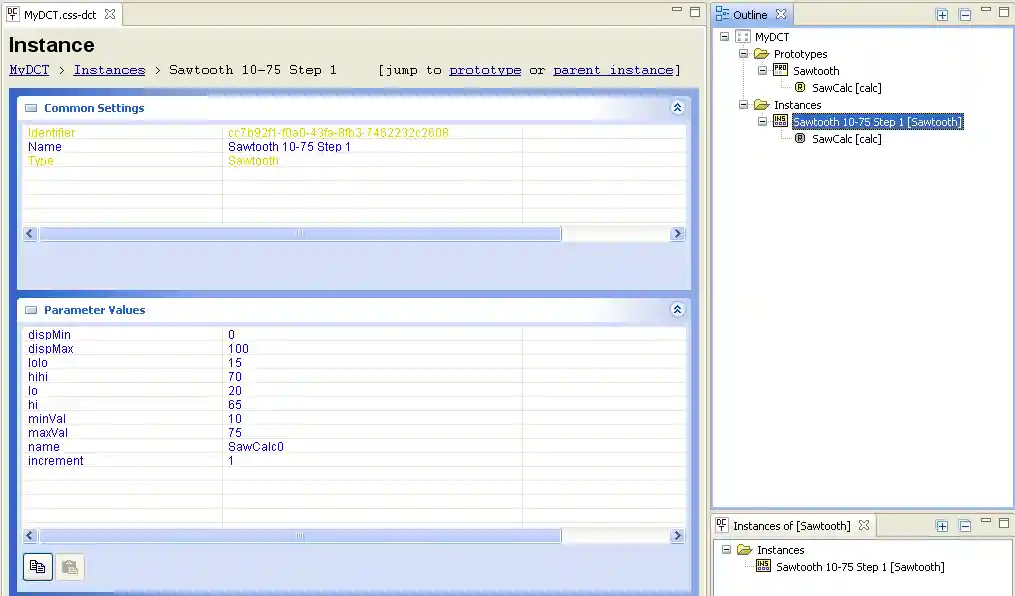Collapse the MyDCT root node in Outline
1015x596 pixels.
(x=725, y=37)
